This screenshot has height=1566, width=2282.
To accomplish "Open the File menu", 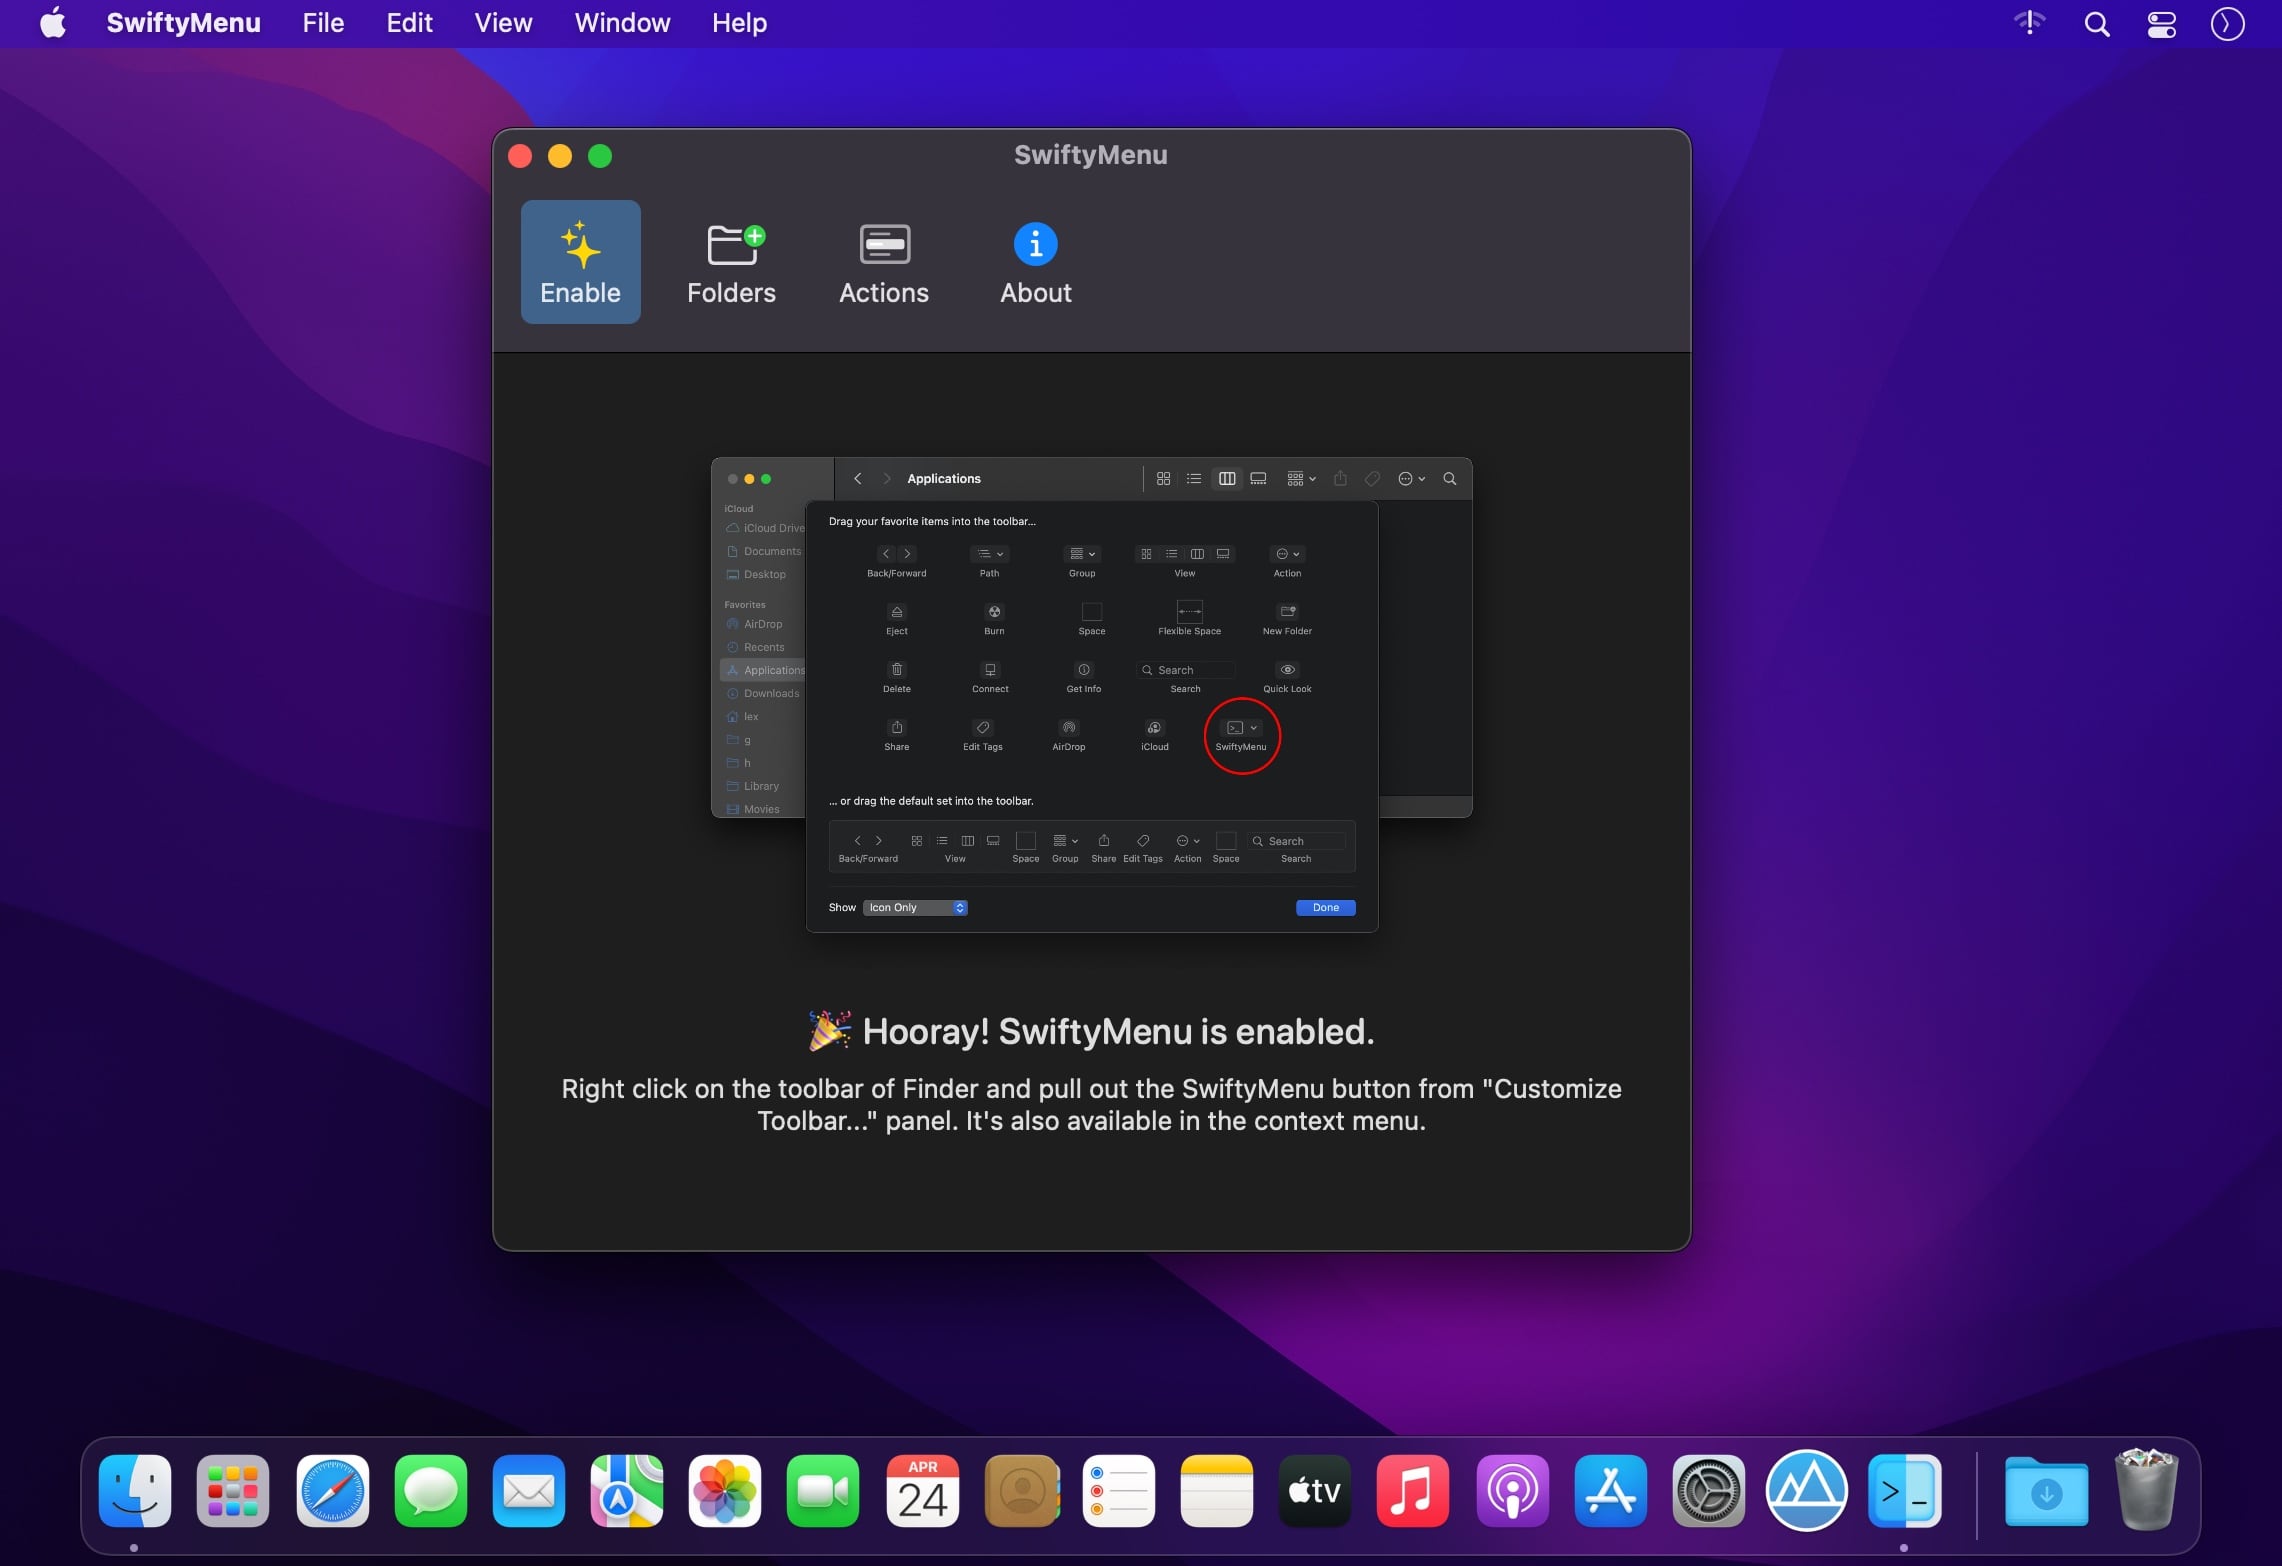I will coord(323,23).
